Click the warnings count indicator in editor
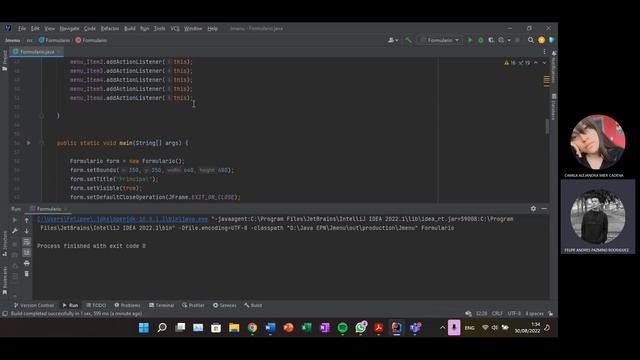Image resolution: width=640 pixels, height=360 pixels. pyautogui.click(x=510, y=63)
